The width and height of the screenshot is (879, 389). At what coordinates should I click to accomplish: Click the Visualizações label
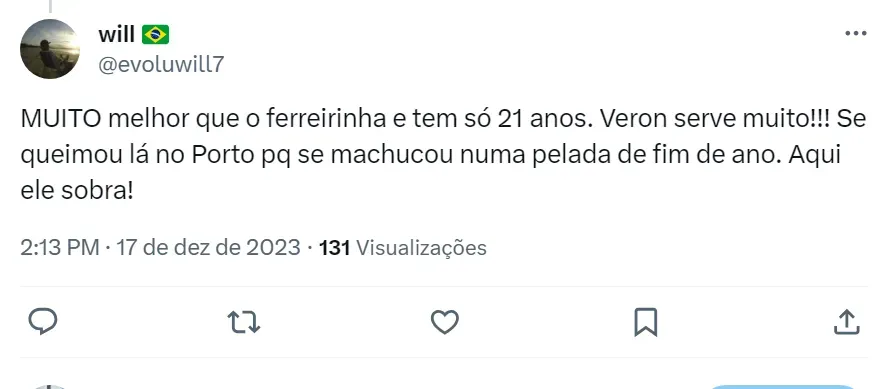tap(421, 248)
